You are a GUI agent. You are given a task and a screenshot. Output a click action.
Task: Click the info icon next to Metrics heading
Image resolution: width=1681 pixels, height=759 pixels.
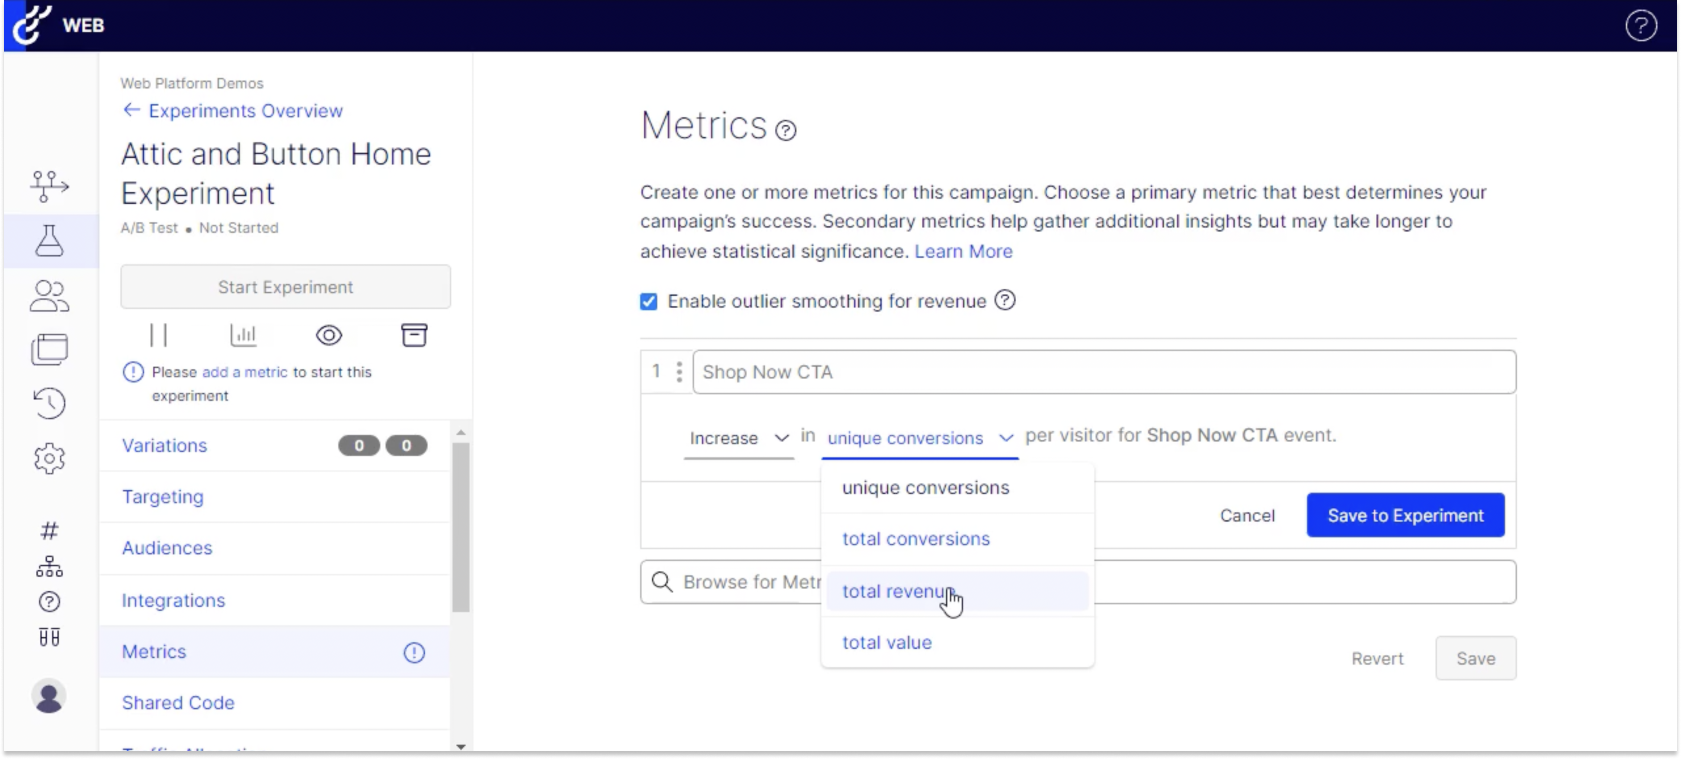786,131
